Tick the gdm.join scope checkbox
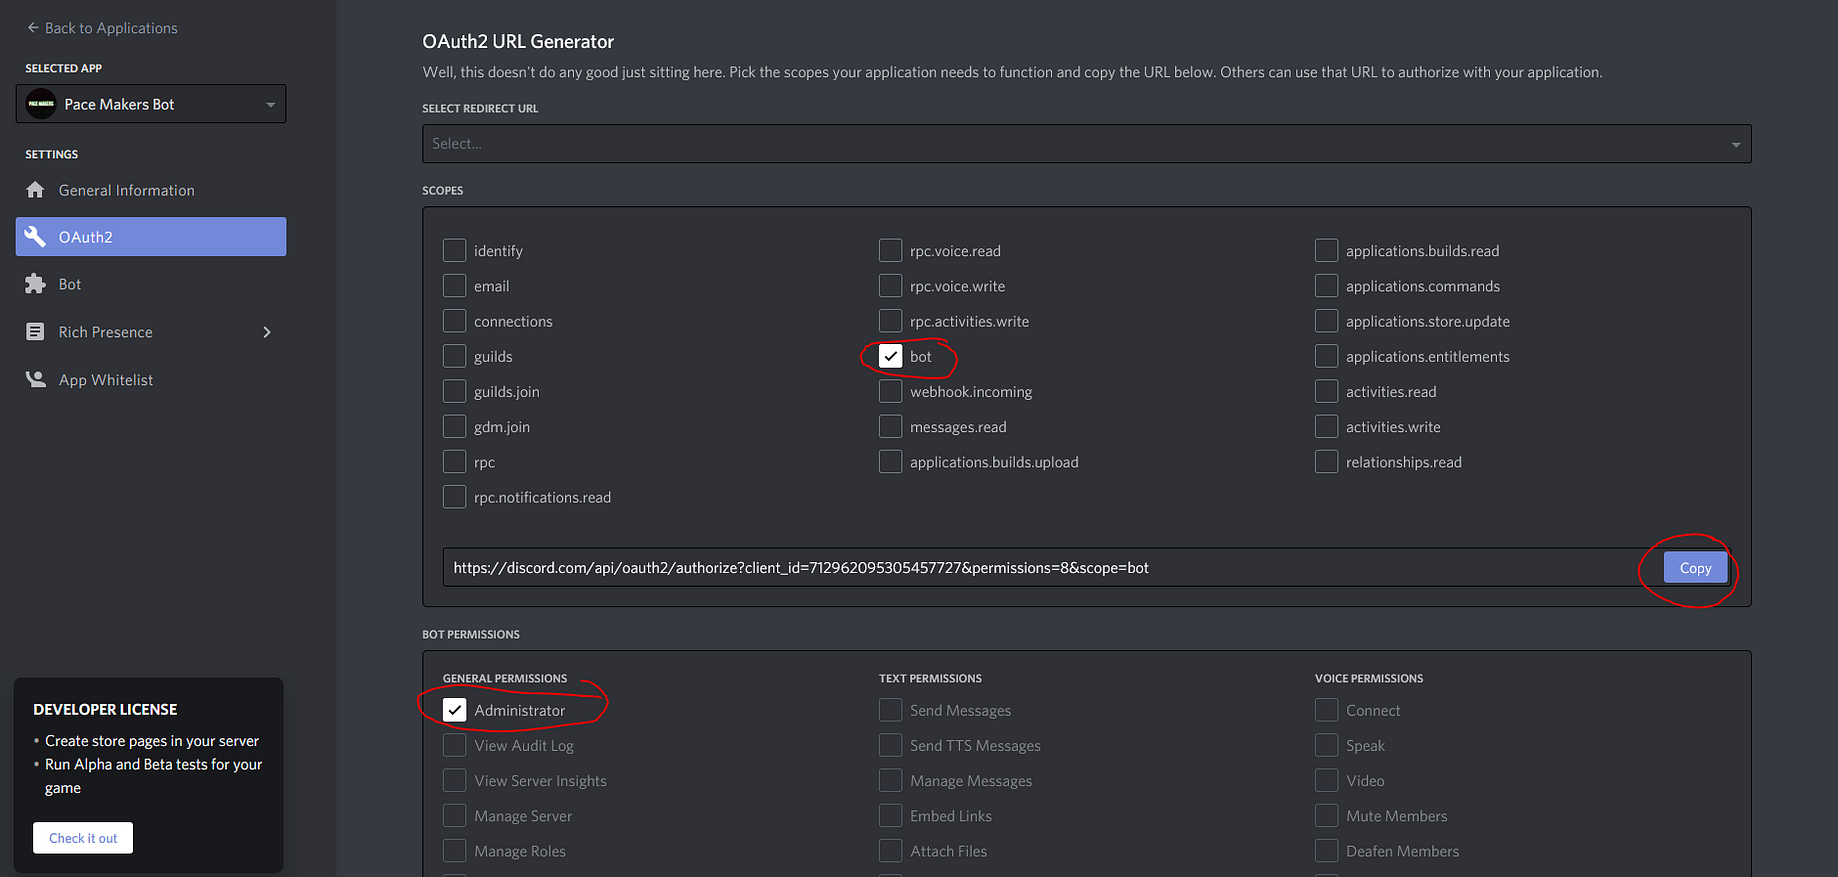The image size is (1838, 877). tap(455, 426)
